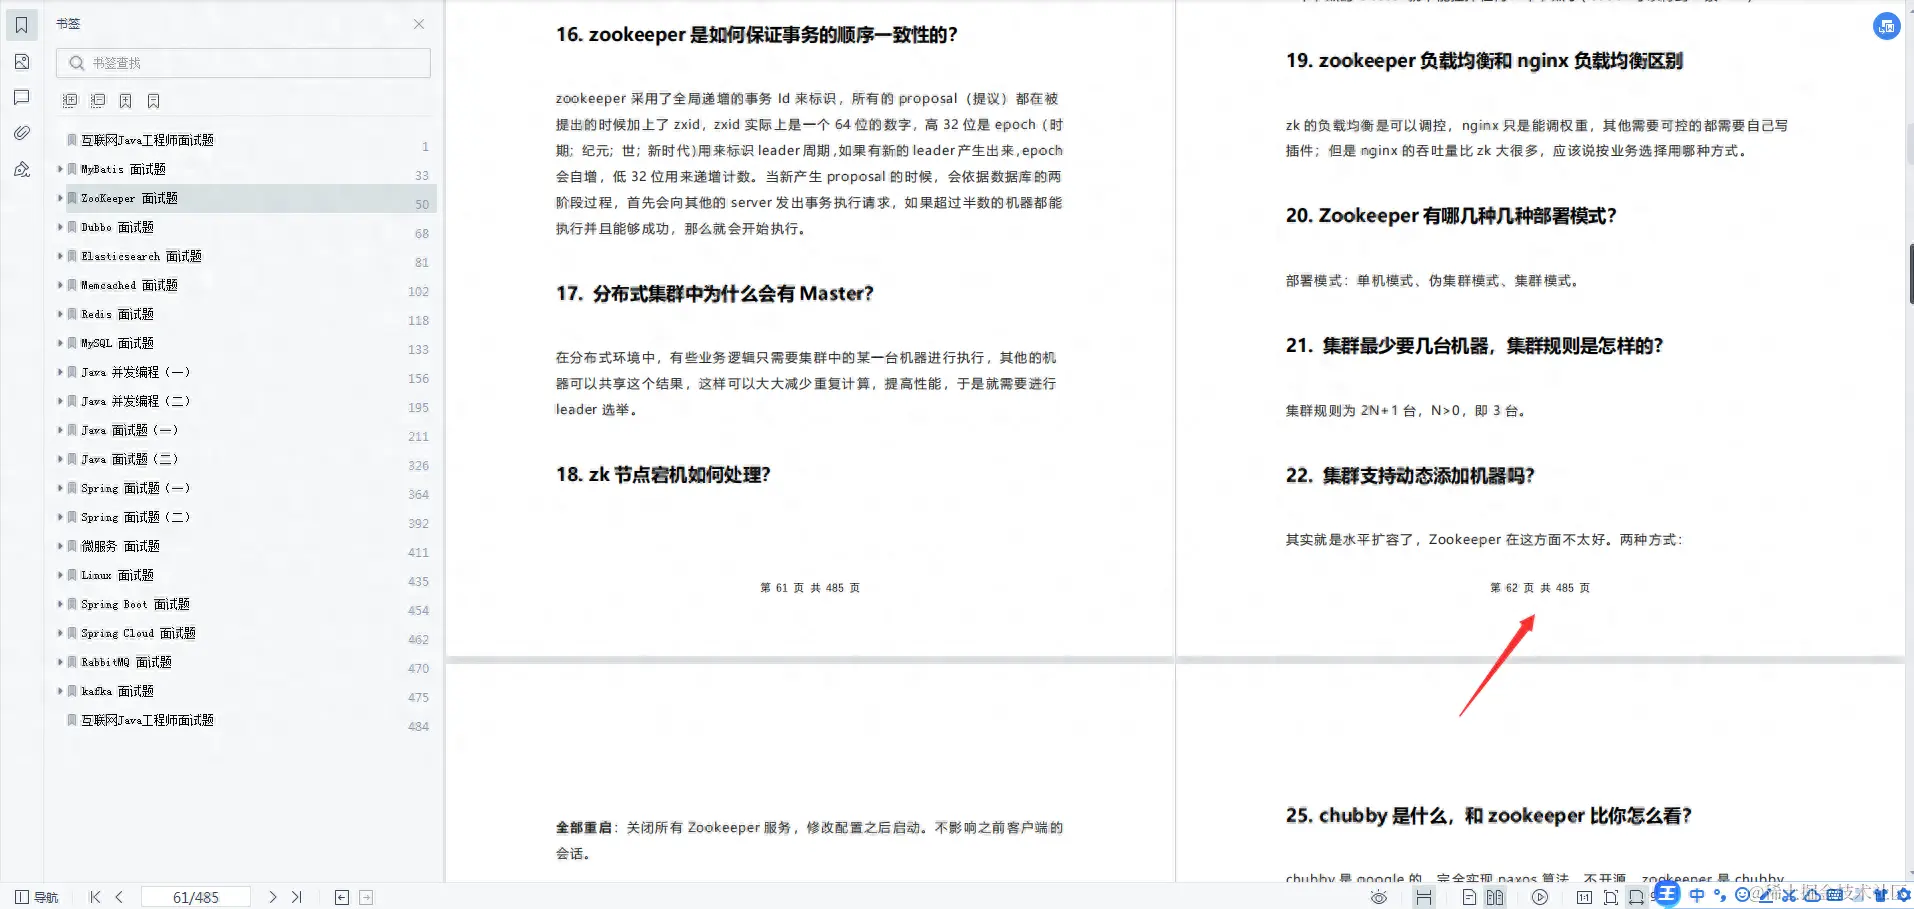
Task: Toggle continuous scrolling view icon
Action: pyautogui.click(x=1424, y=897)
